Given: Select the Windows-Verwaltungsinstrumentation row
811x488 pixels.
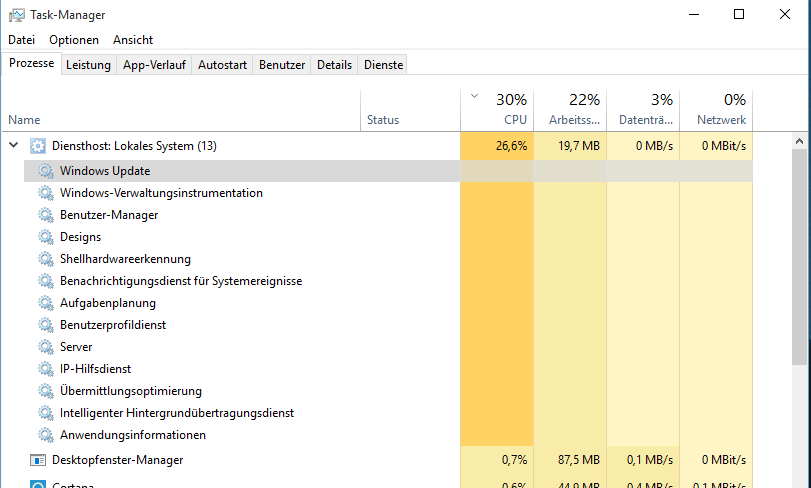Looking at the screenshot, I should [x=388, y=193].
